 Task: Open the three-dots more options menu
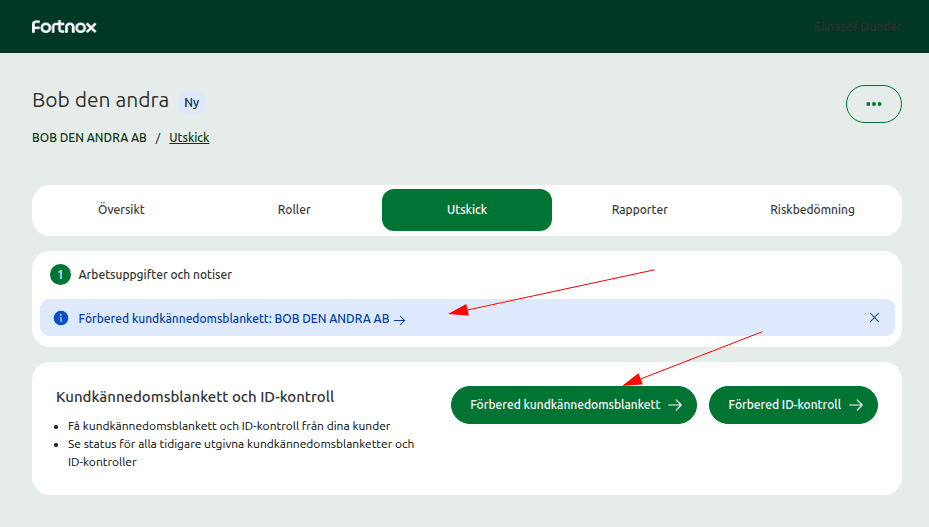873,104
